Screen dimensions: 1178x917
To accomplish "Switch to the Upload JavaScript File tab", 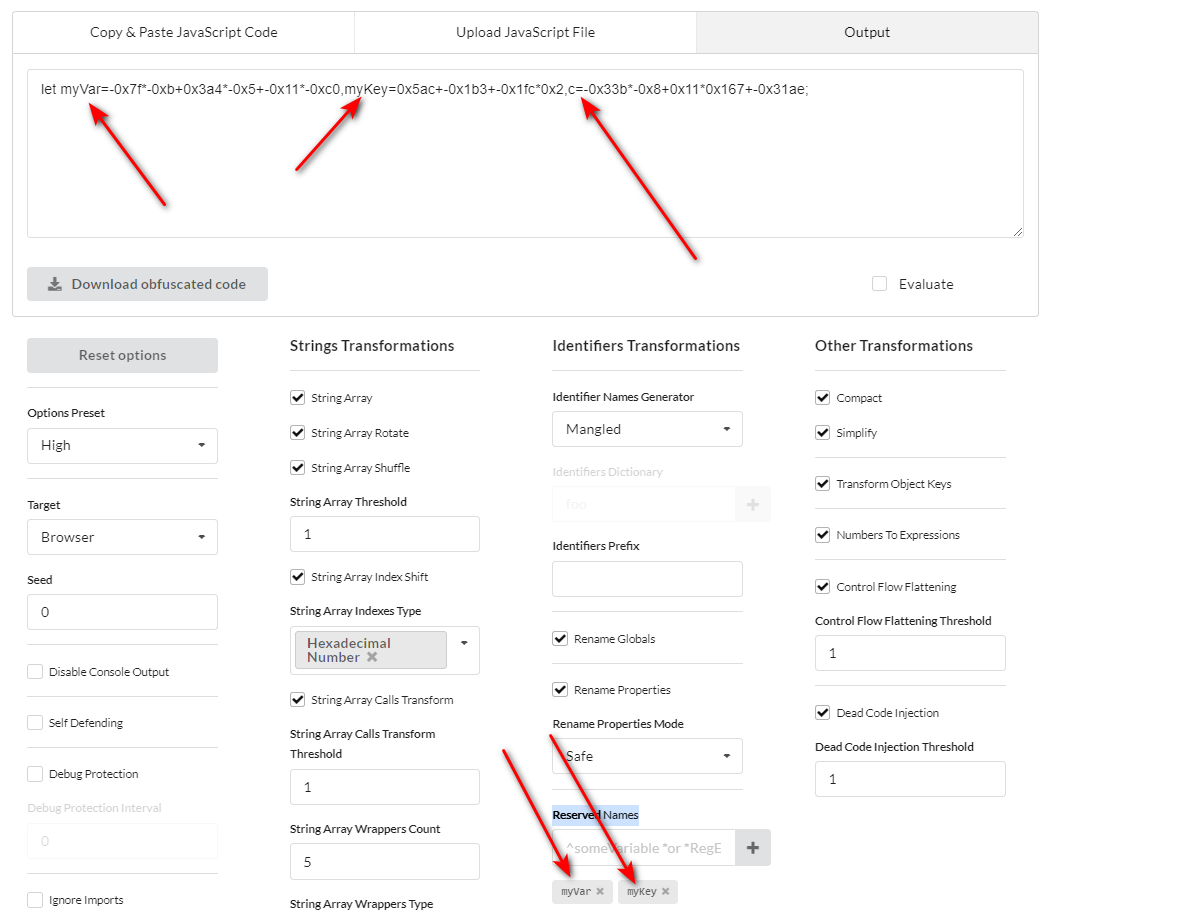I will click(x=525, y=31).
